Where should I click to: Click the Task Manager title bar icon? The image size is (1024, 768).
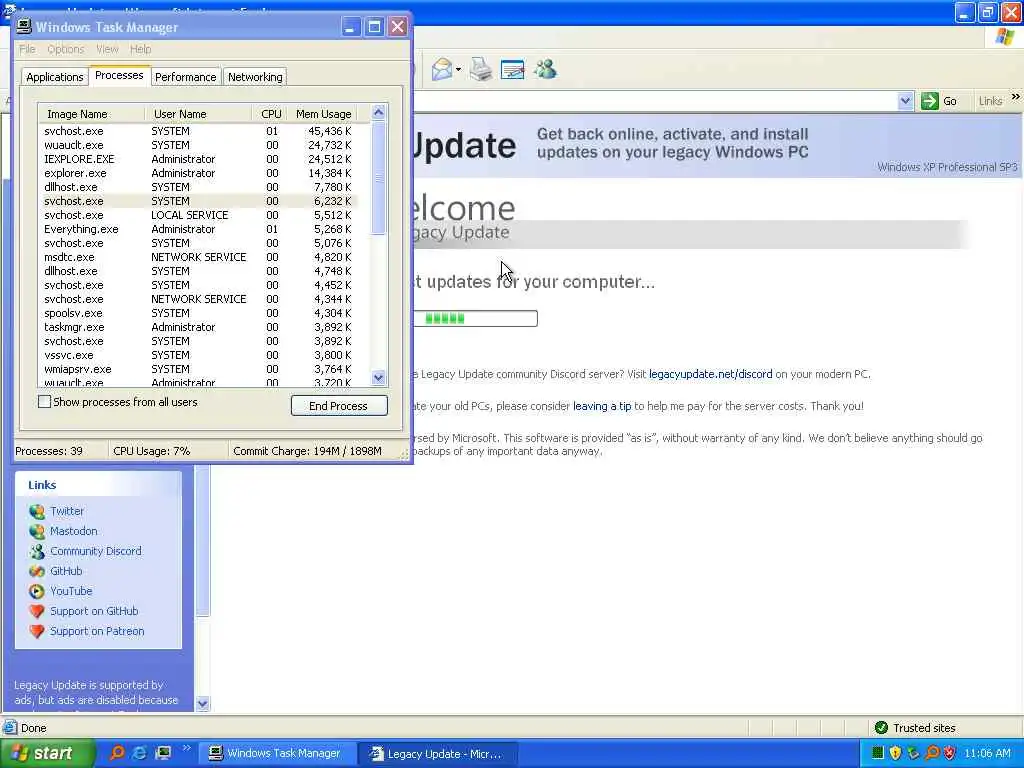coord(24,27)
